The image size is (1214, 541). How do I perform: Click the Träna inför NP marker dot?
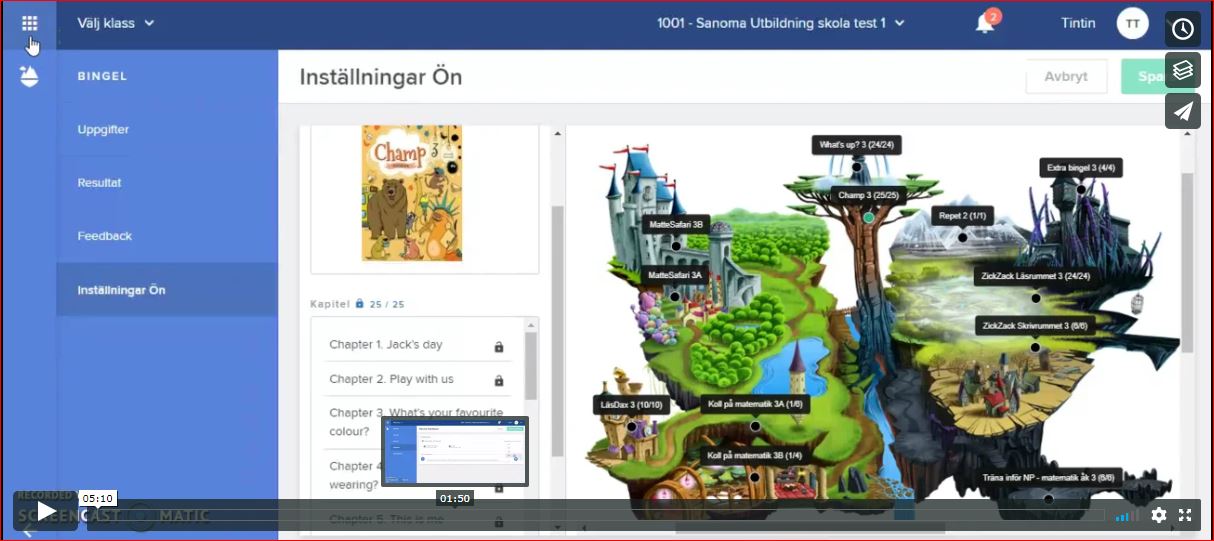(1048, 499)
